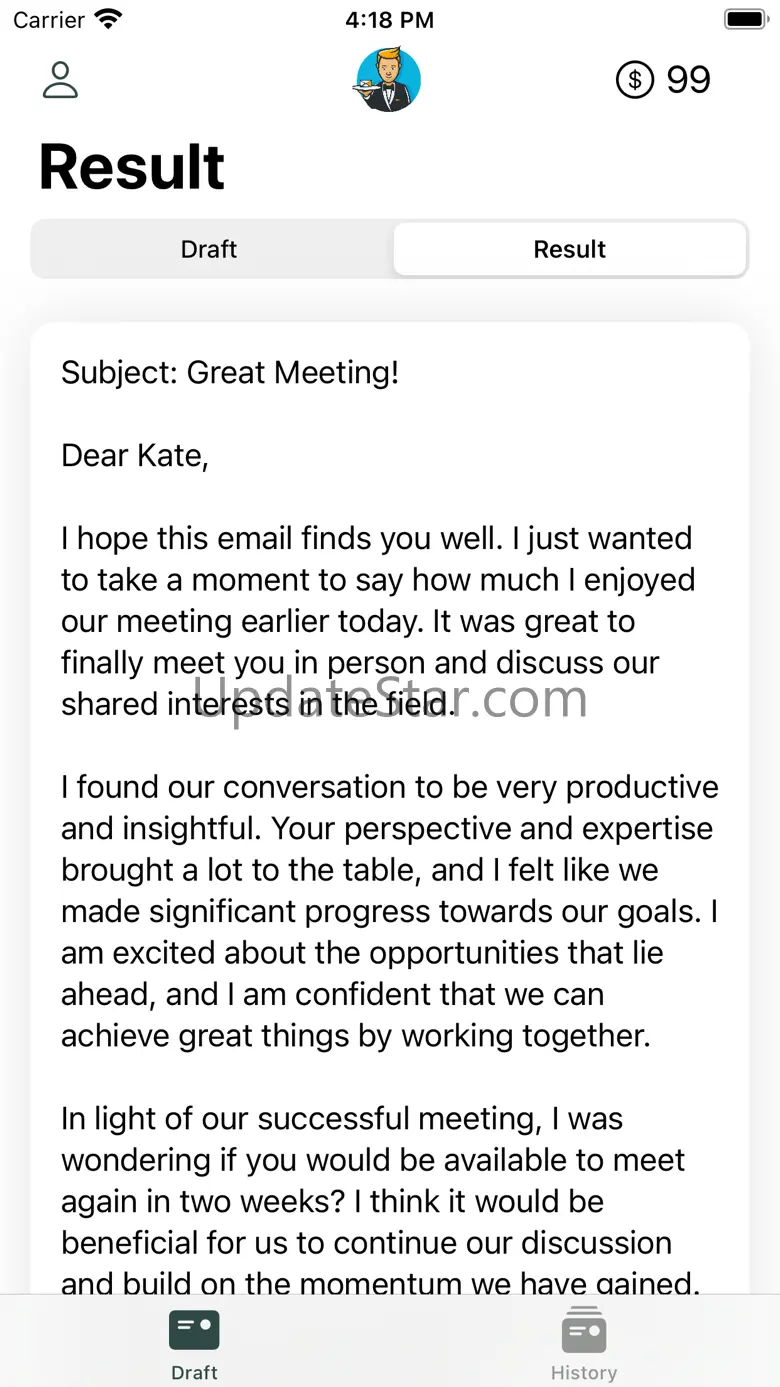Tap the History label in bottom bar
780x1387 pixels.
tap(584, 1373)
